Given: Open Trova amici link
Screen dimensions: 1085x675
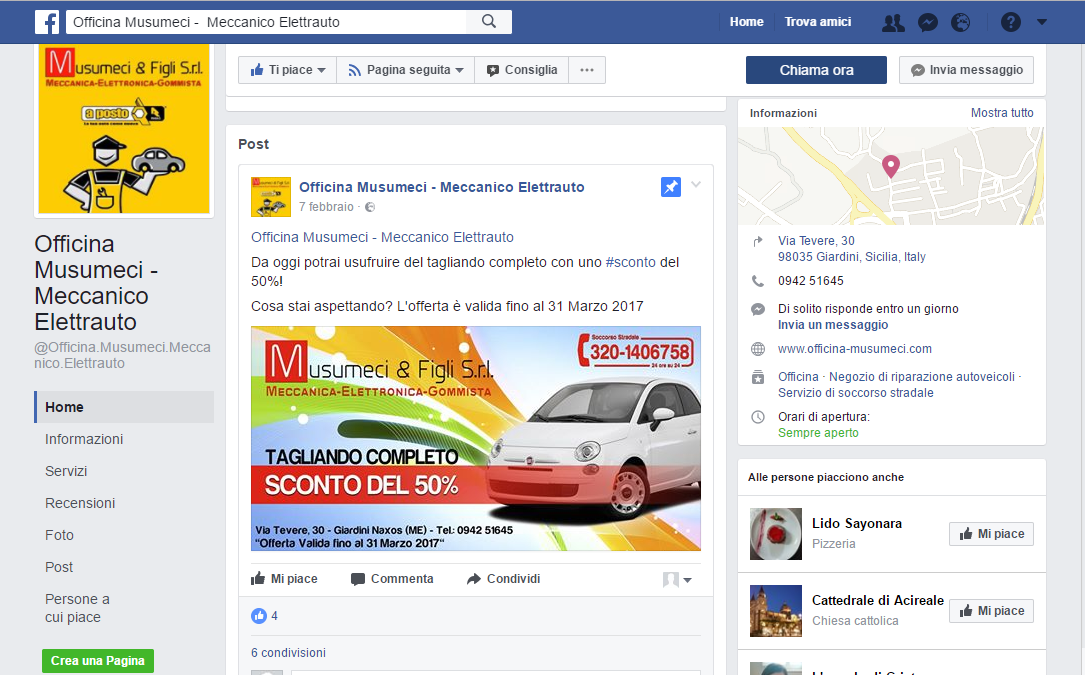Looking at the screenshot, I should (x=818, y=22).
